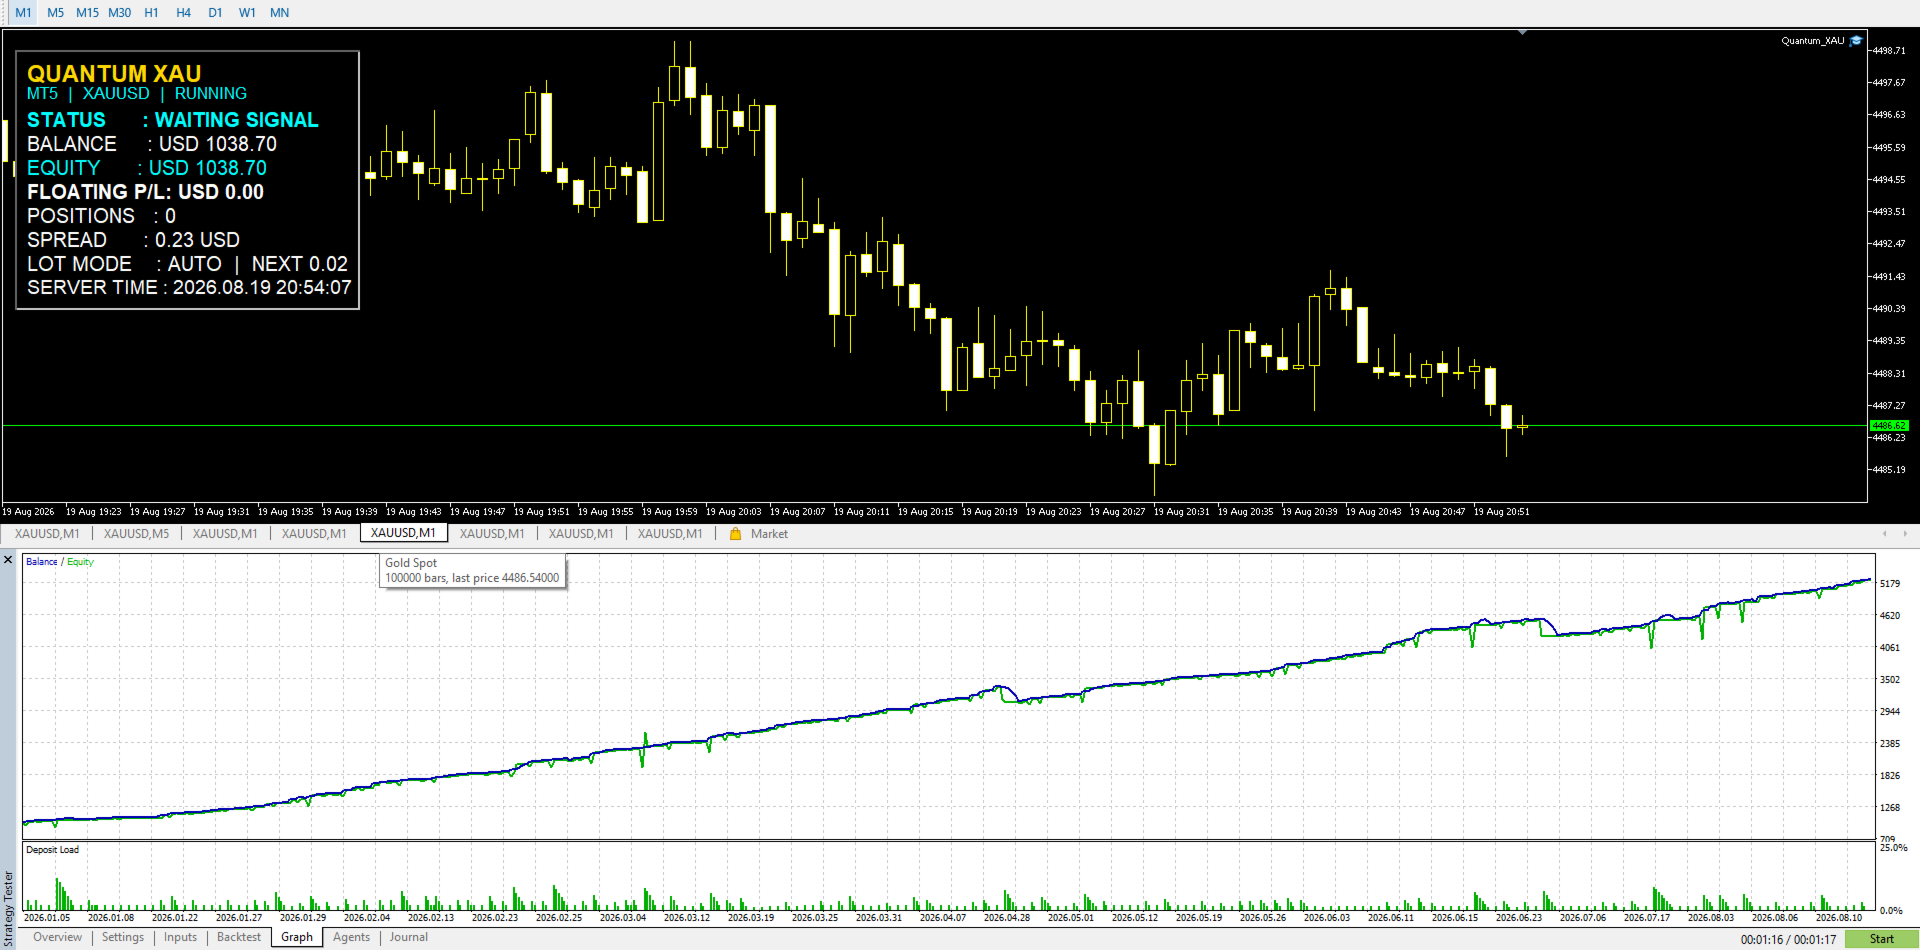Click the chart shift triangle marker
The image size is (1920, 950).
(x=1522, y=33)
